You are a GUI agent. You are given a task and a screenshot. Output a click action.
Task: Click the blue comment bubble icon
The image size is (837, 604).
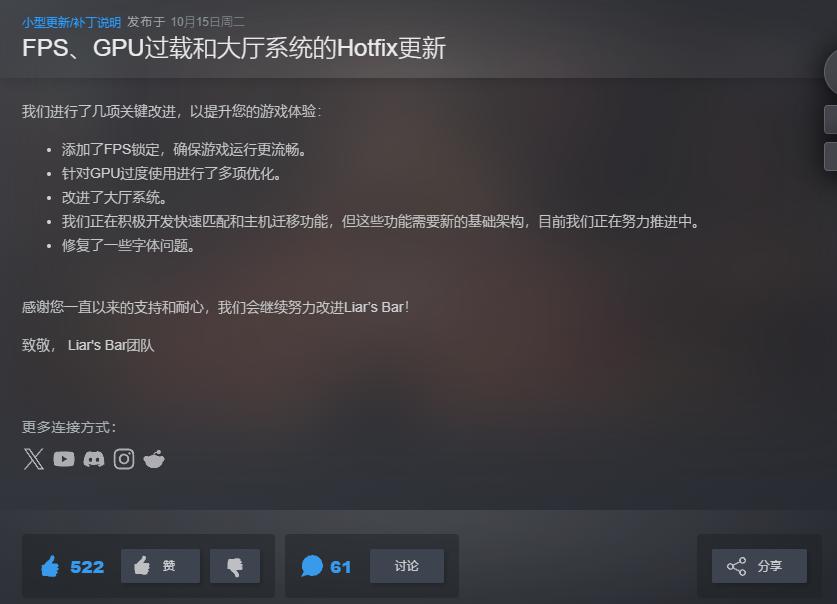pyautogui.click(x=312, y=566)
